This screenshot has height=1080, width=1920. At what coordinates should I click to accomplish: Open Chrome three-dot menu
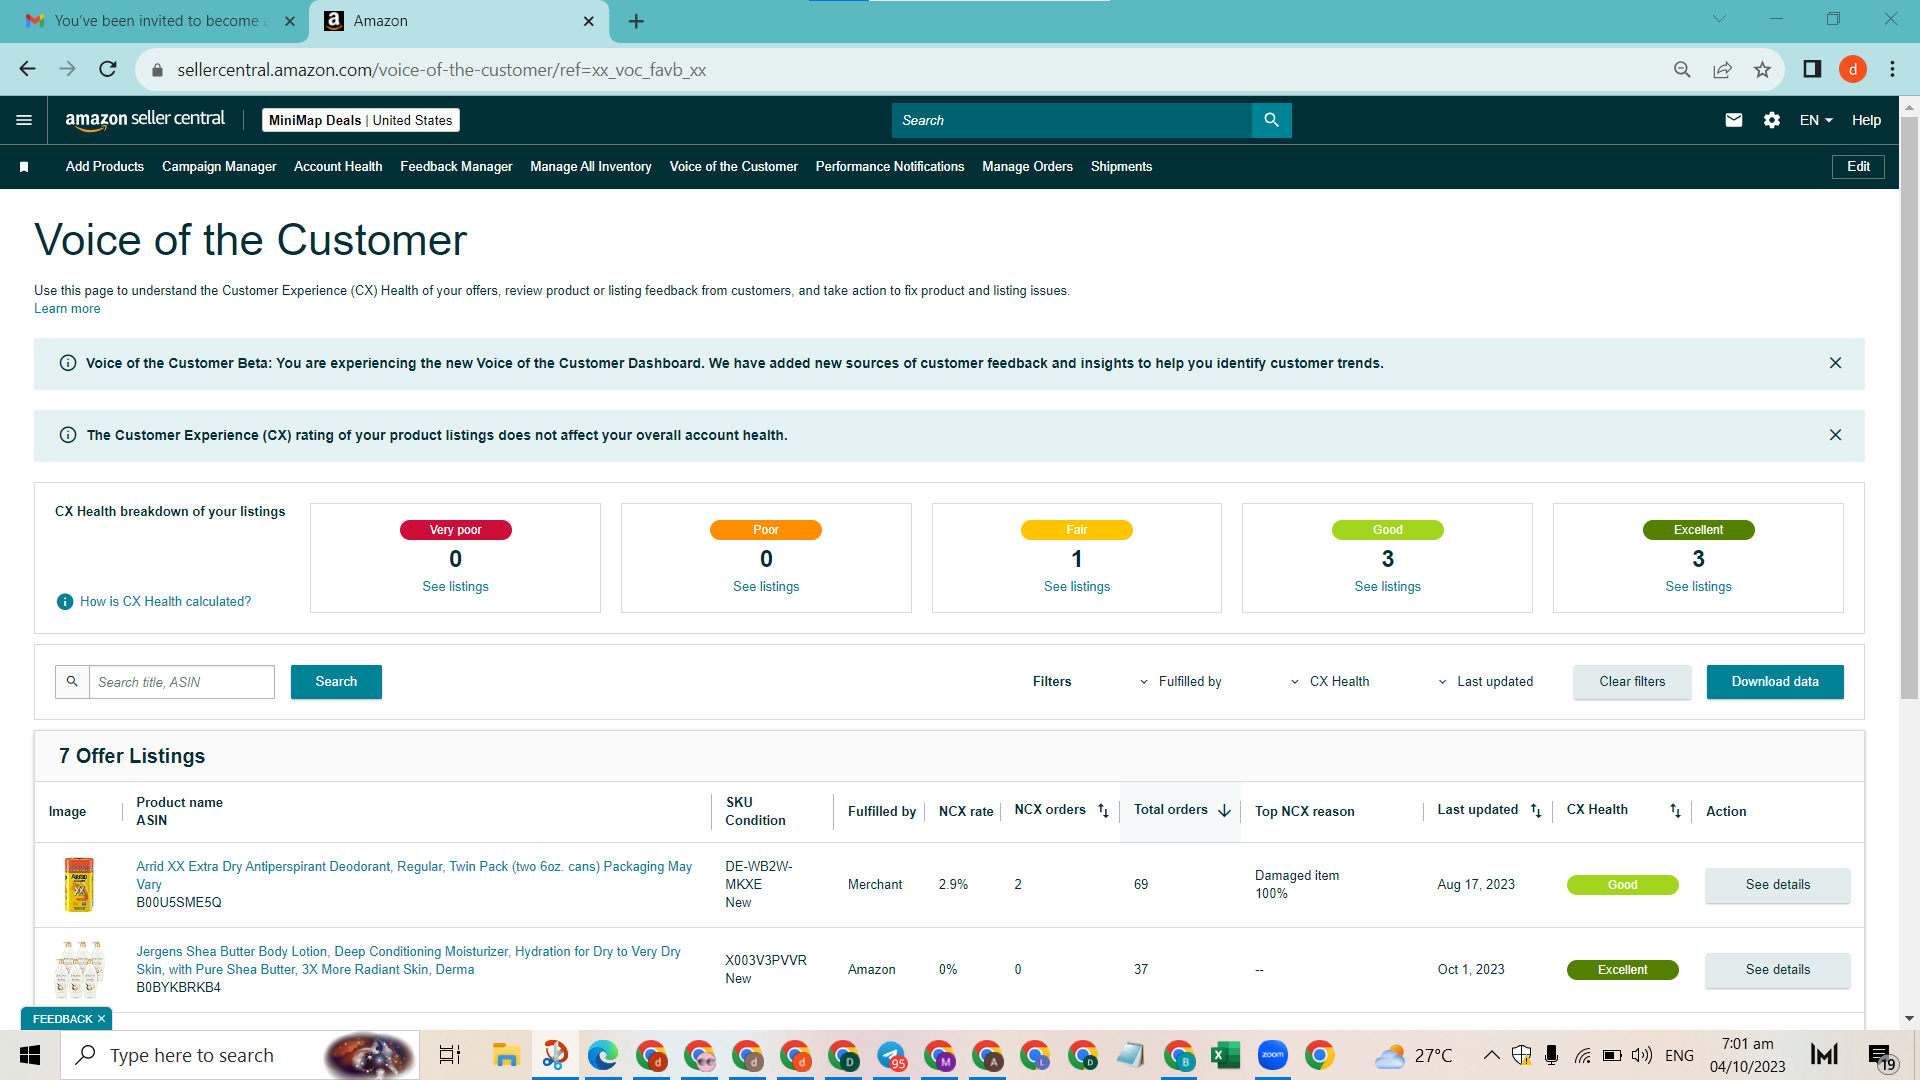coord(1892,69)
